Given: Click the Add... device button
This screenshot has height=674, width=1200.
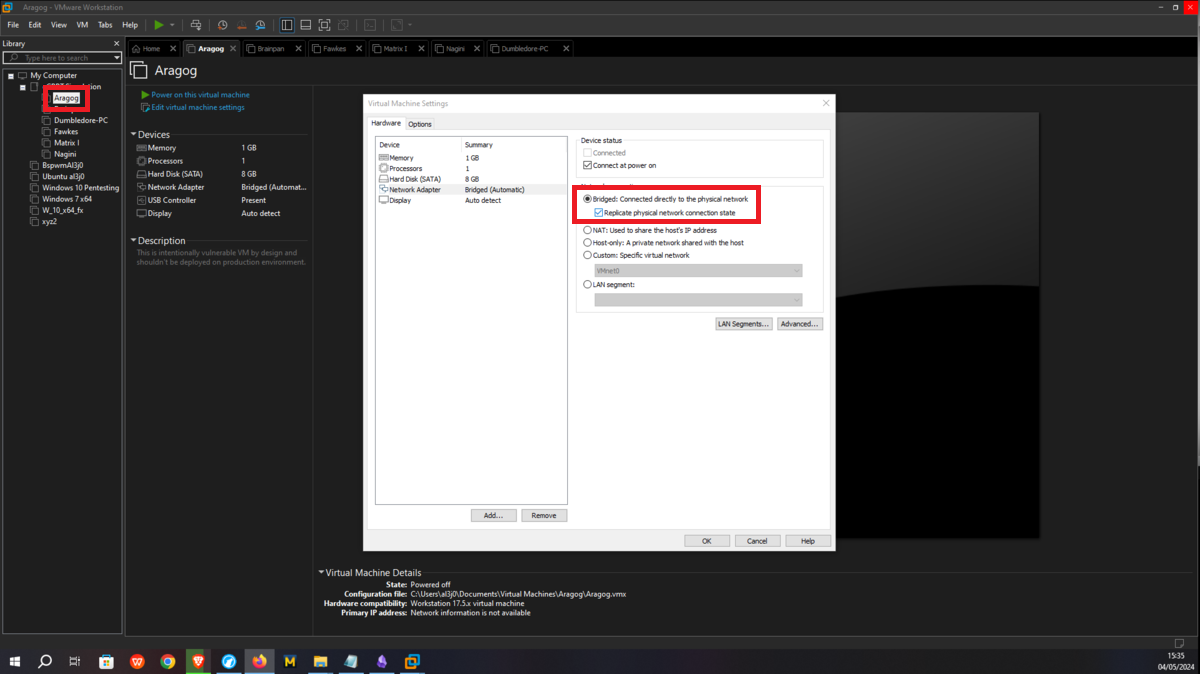Looking at the screenshot, I should tap(494, 515).
